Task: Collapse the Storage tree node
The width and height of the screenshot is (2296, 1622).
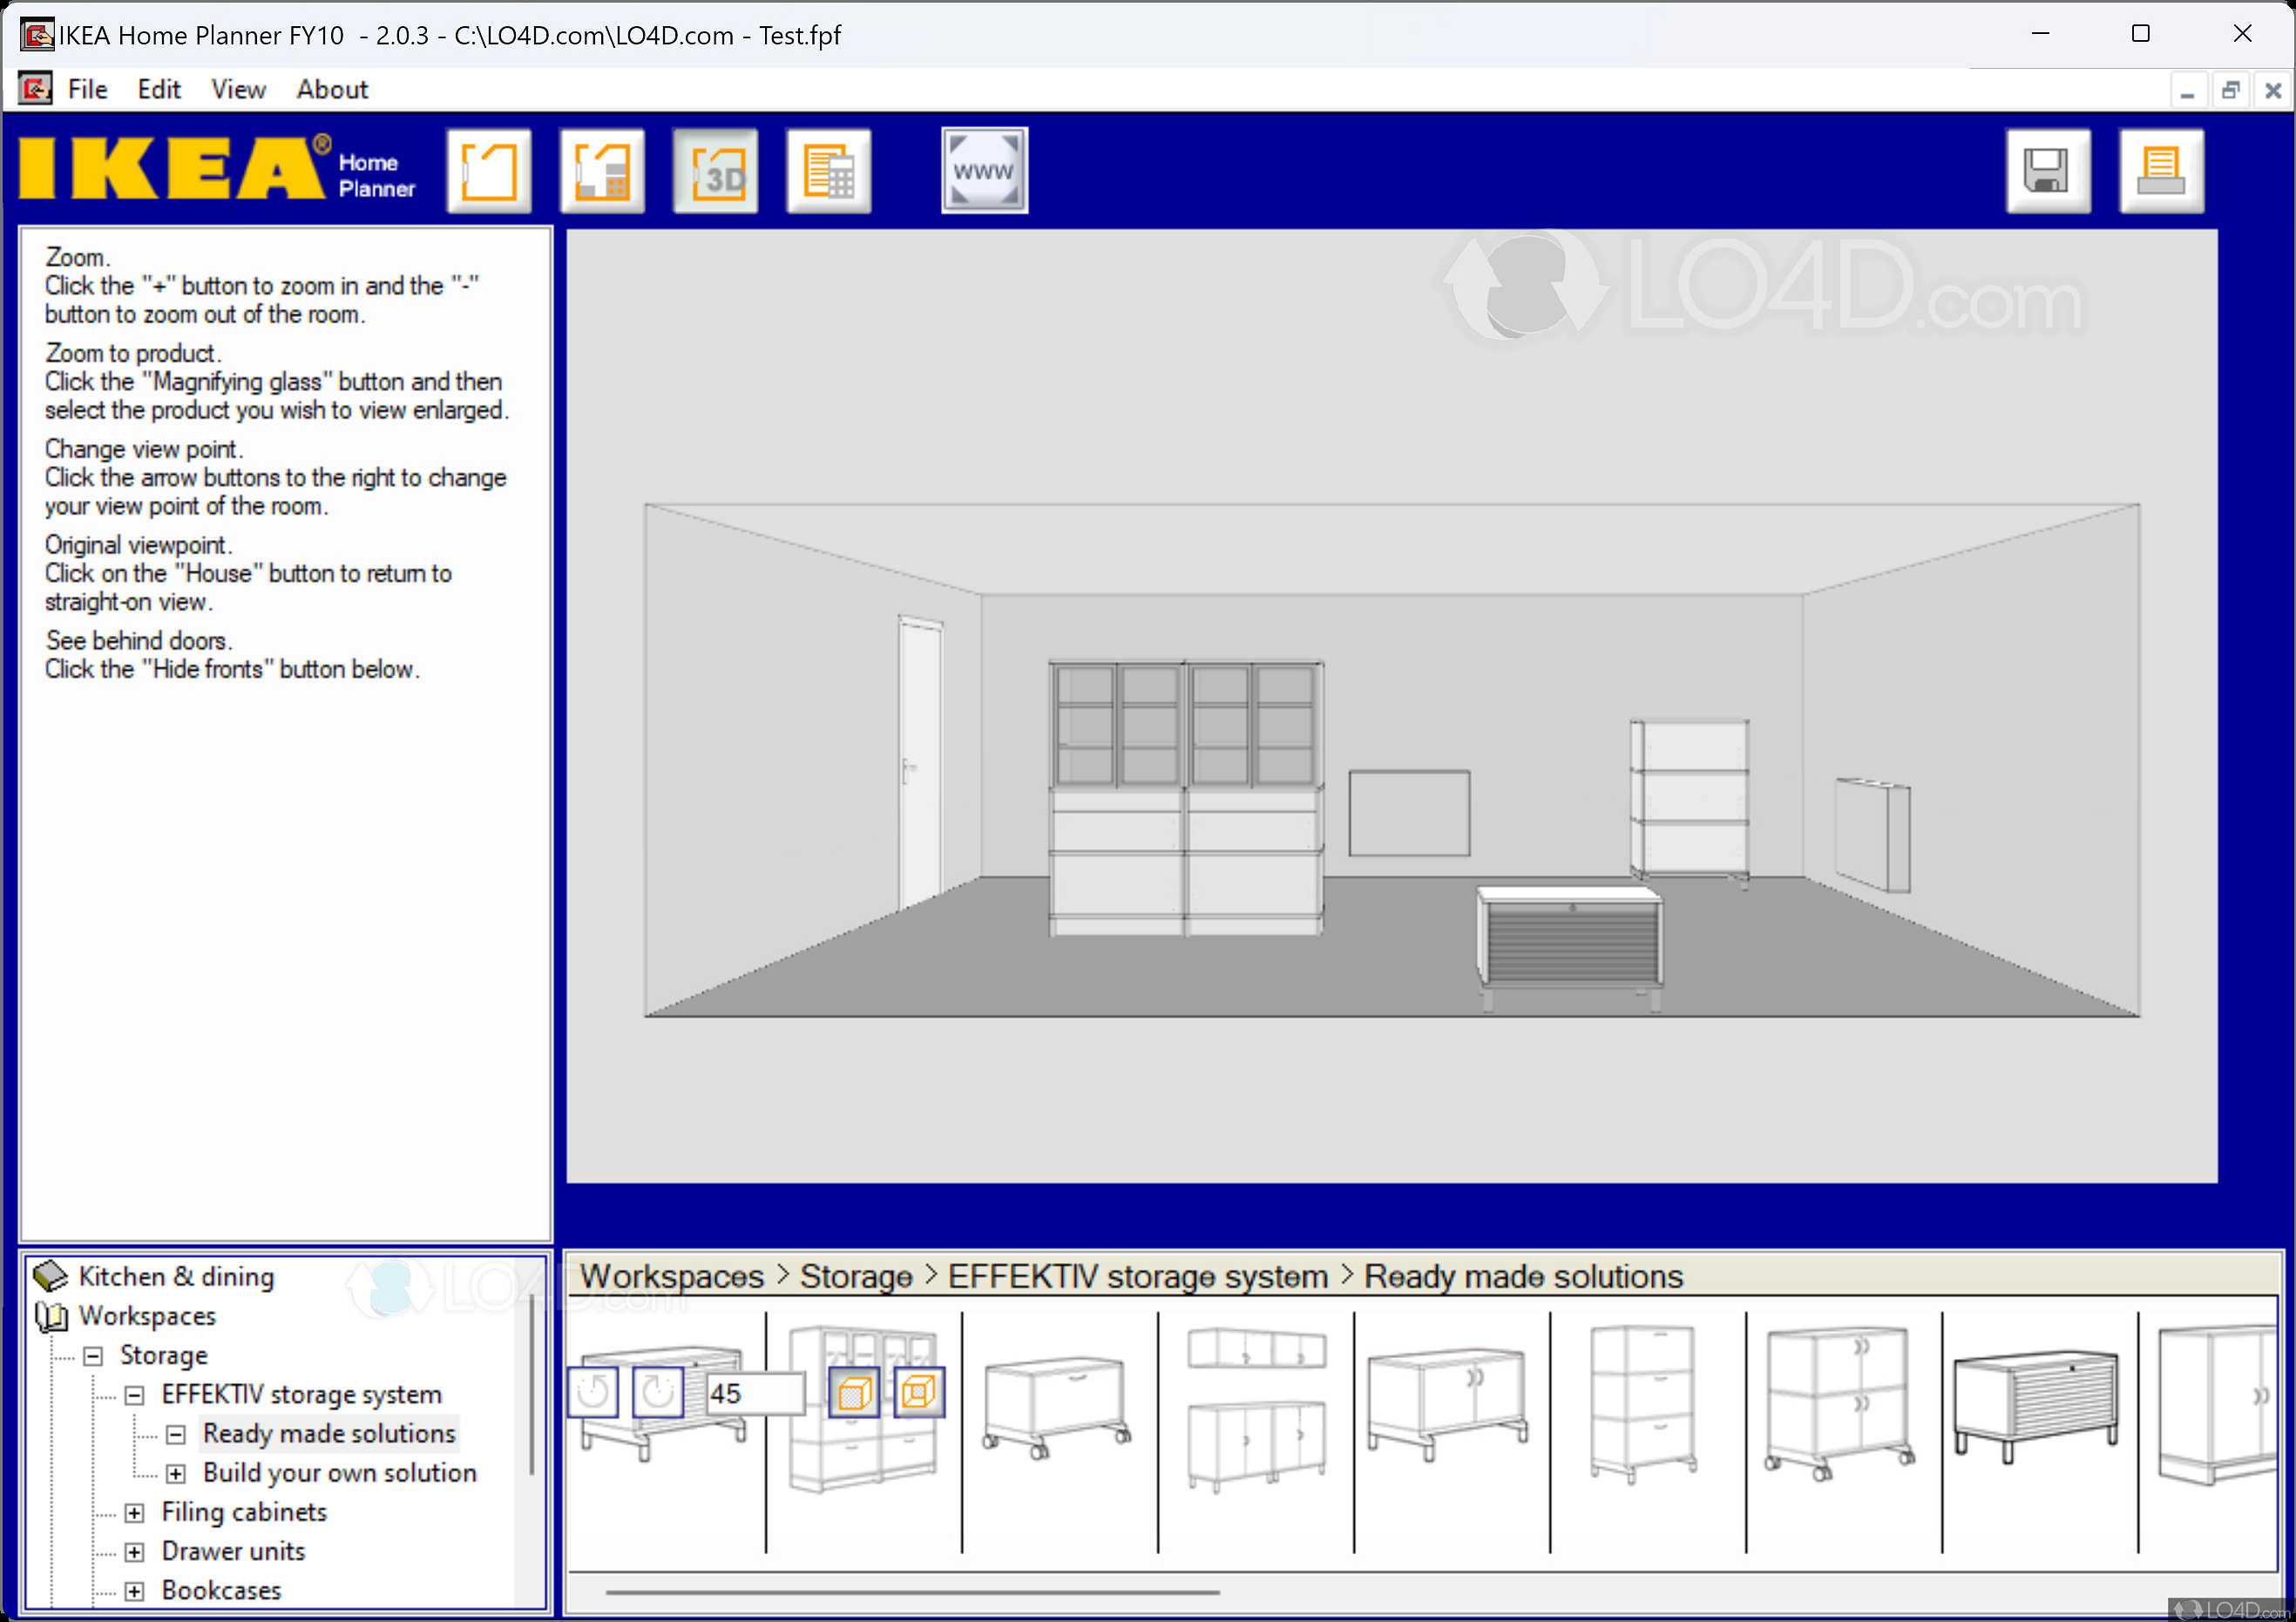Action: point(93,1356)
